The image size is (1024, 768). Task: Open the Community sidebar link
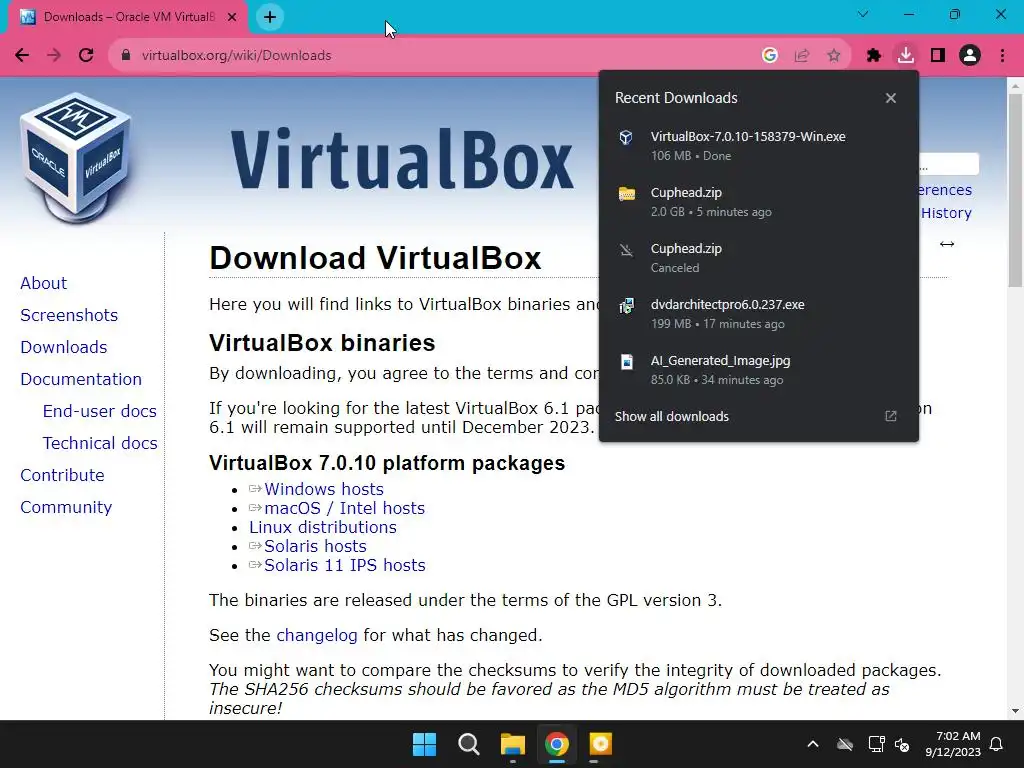point(66,507)
